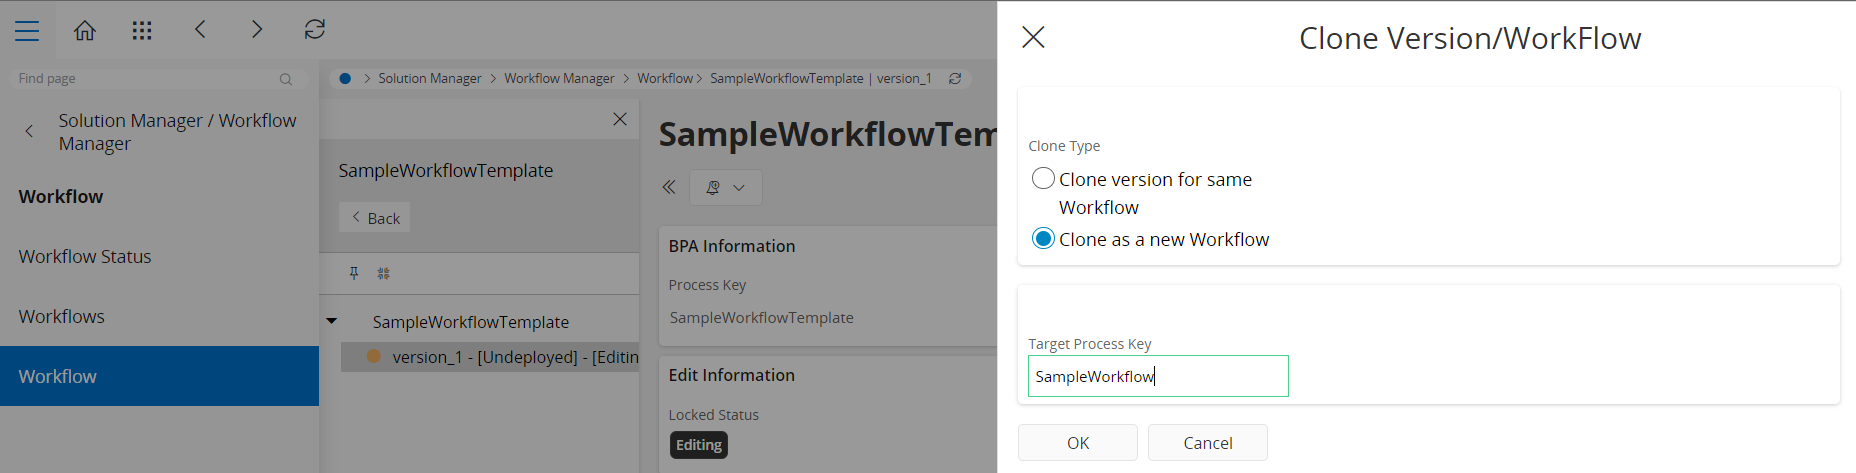
Task: Navigate forward with the right arrow
Action: click(x=257, y=30)
